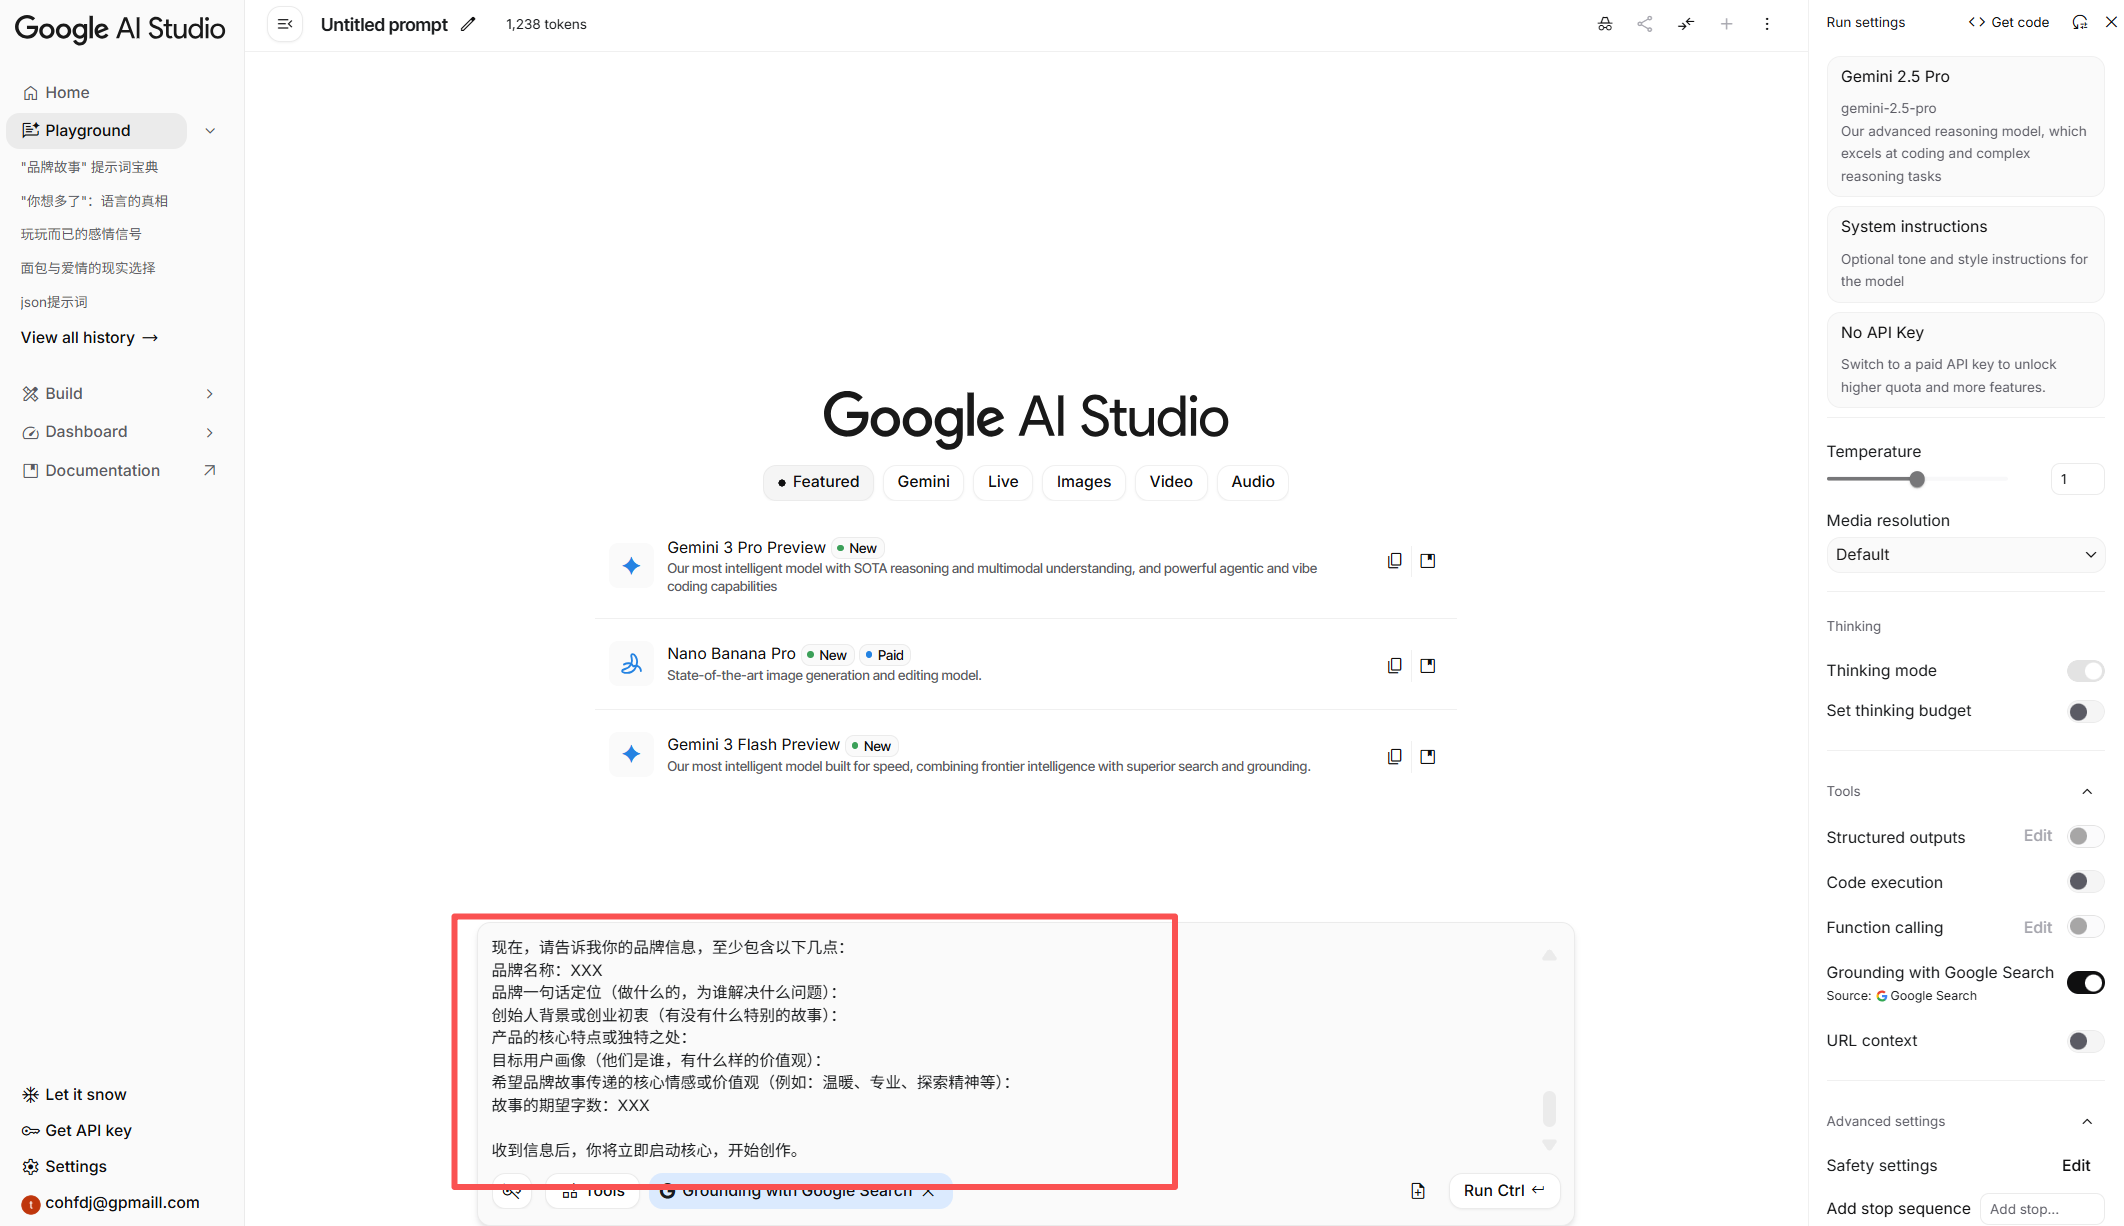Open the three-dot more options menu

1767,24
